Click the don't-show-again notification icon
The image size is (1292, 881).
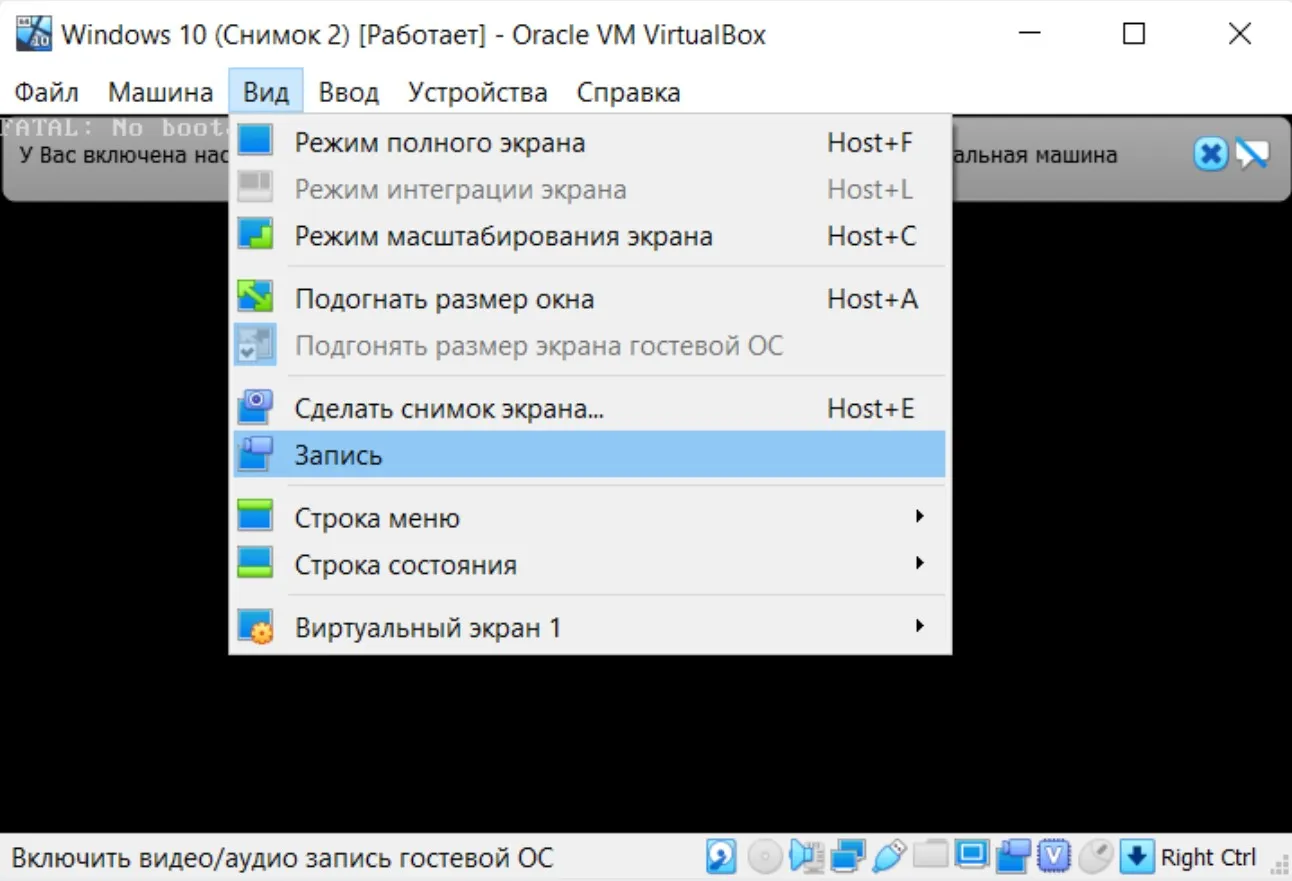[1252, 154]
